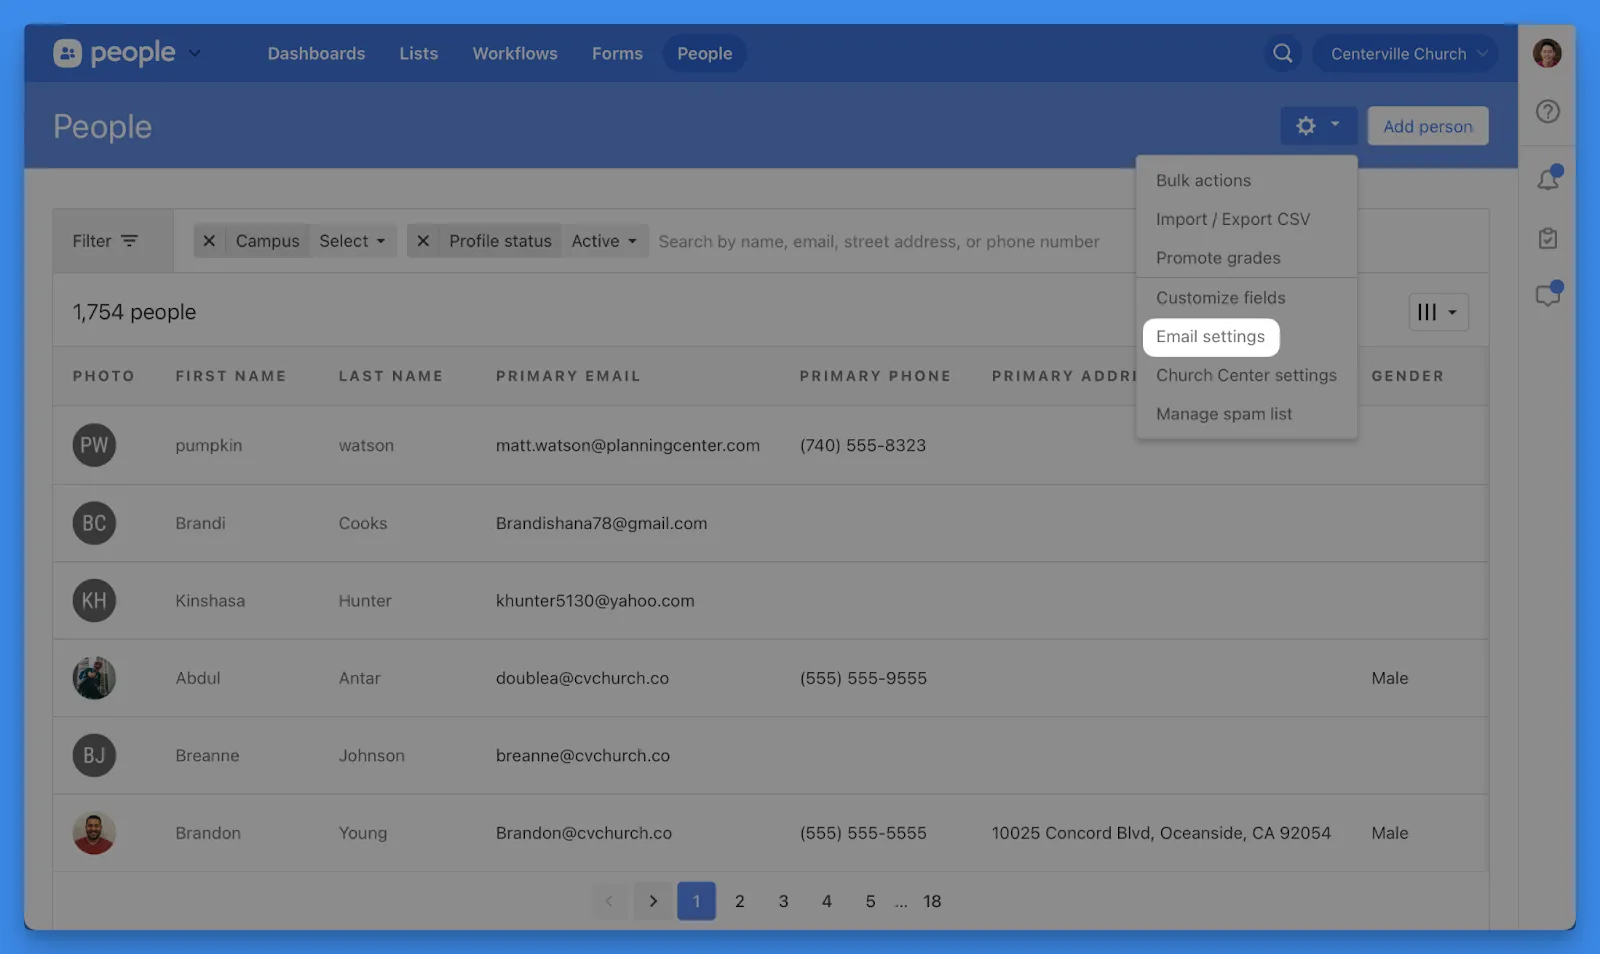
Task: Open the tasks clipboard icon
Action: [x=1547, y=239]
